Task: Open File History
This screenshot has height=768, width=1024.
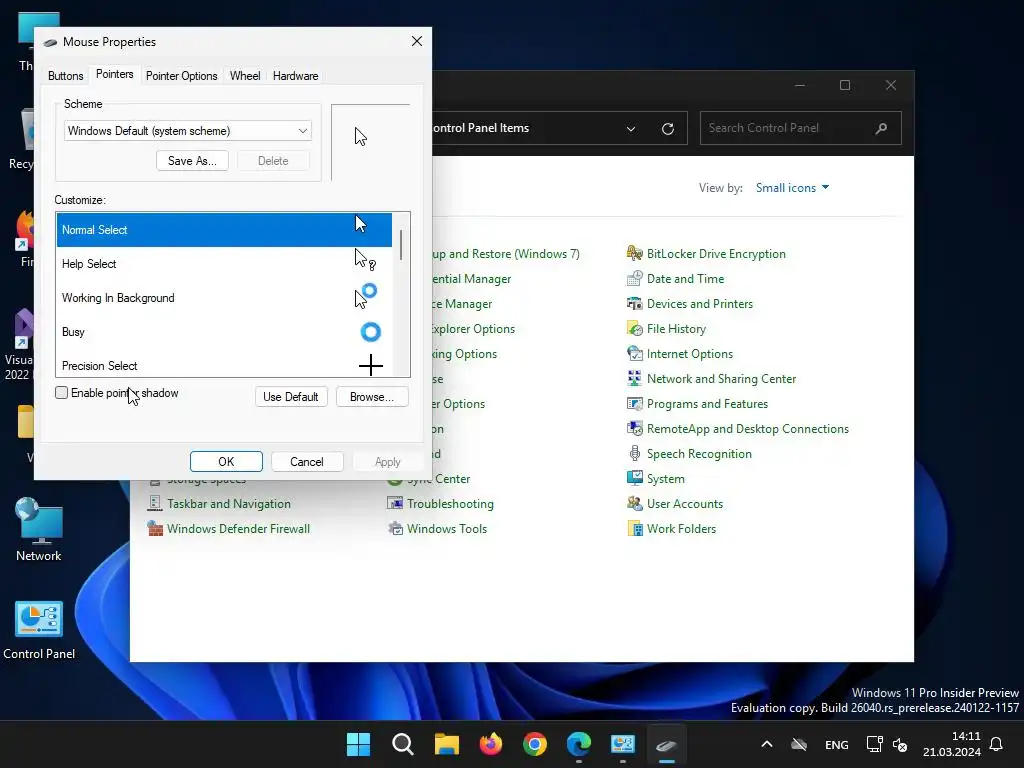Action: pyautogui.click(x=676, y=329)
